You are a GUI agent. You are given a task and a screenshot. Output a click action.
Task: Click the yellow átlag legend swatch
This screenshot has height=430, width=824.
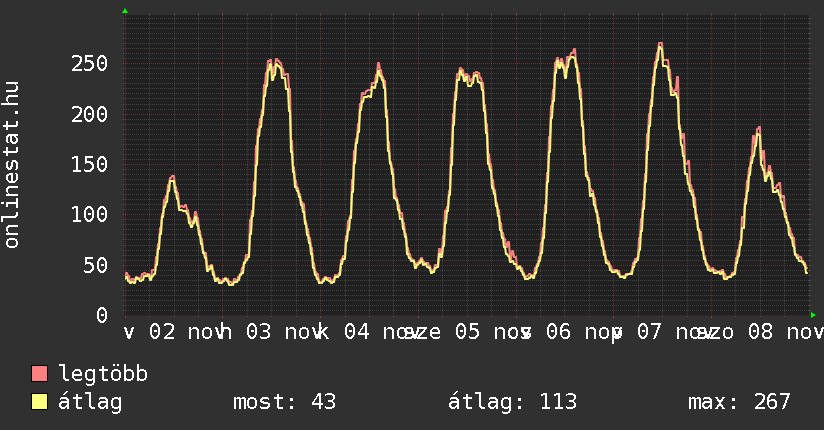point(40,402)
